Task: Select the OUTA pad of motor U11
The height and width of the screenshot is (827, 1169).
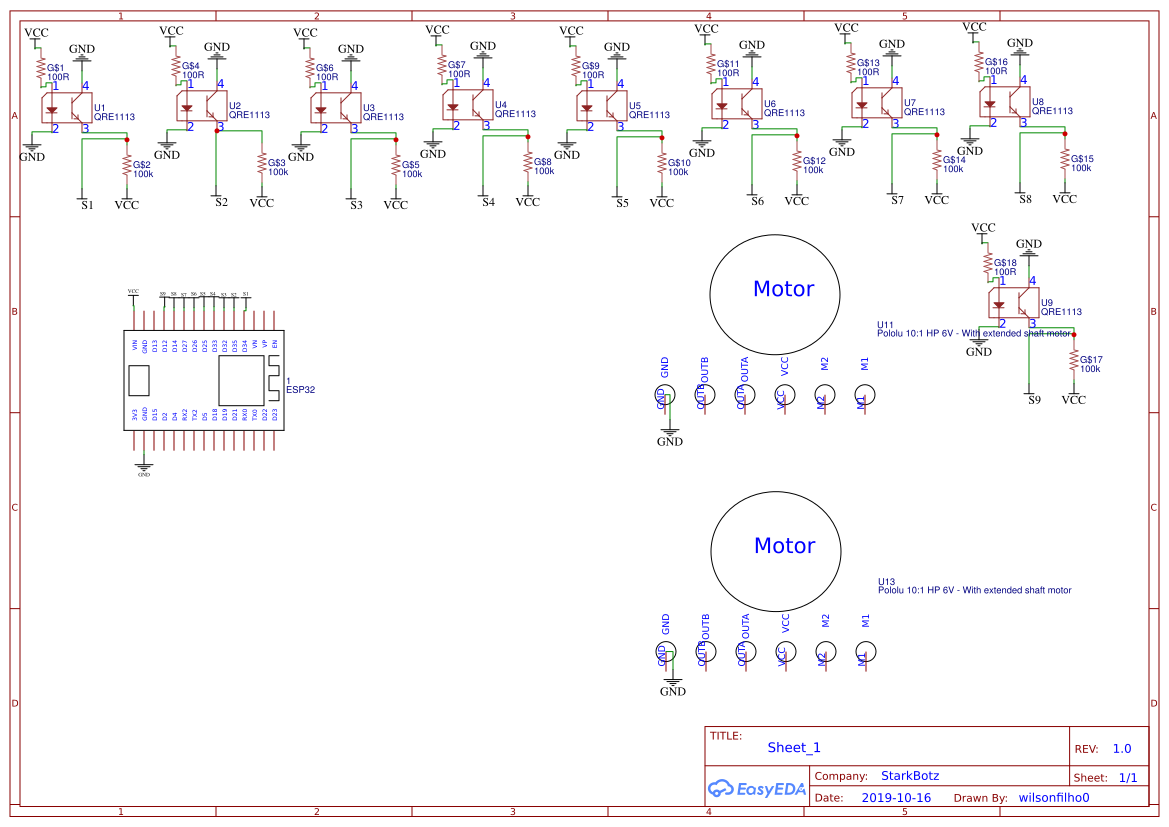Action: [744, 394]
